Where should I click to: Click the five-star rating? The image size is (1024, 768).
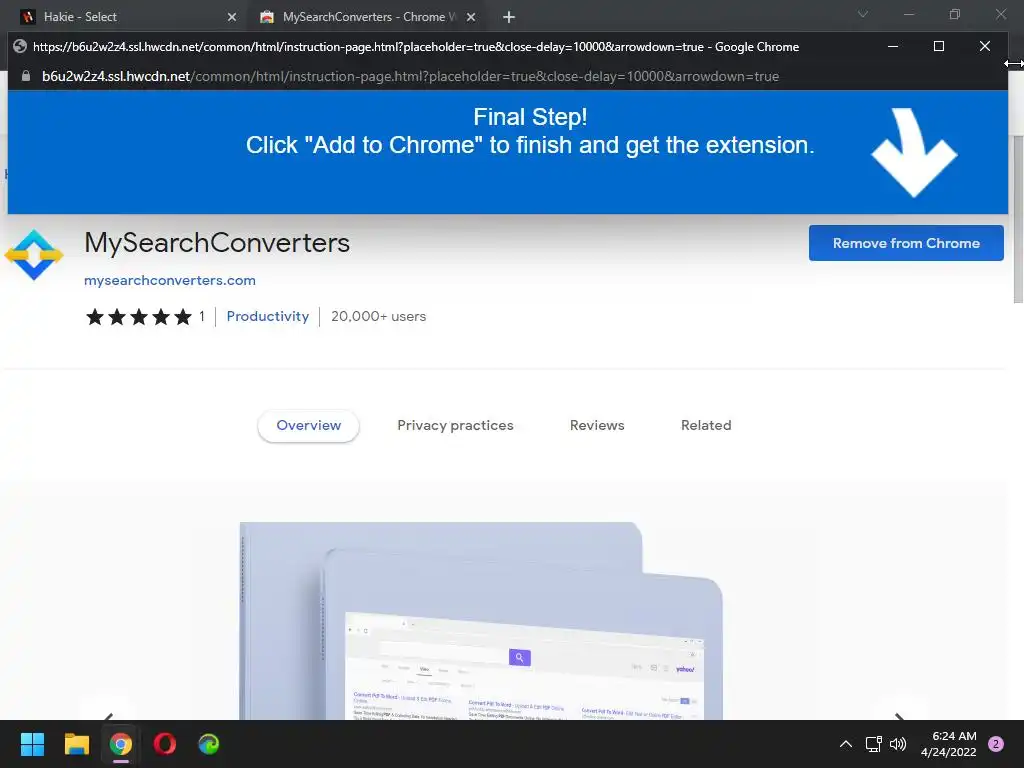138,317
